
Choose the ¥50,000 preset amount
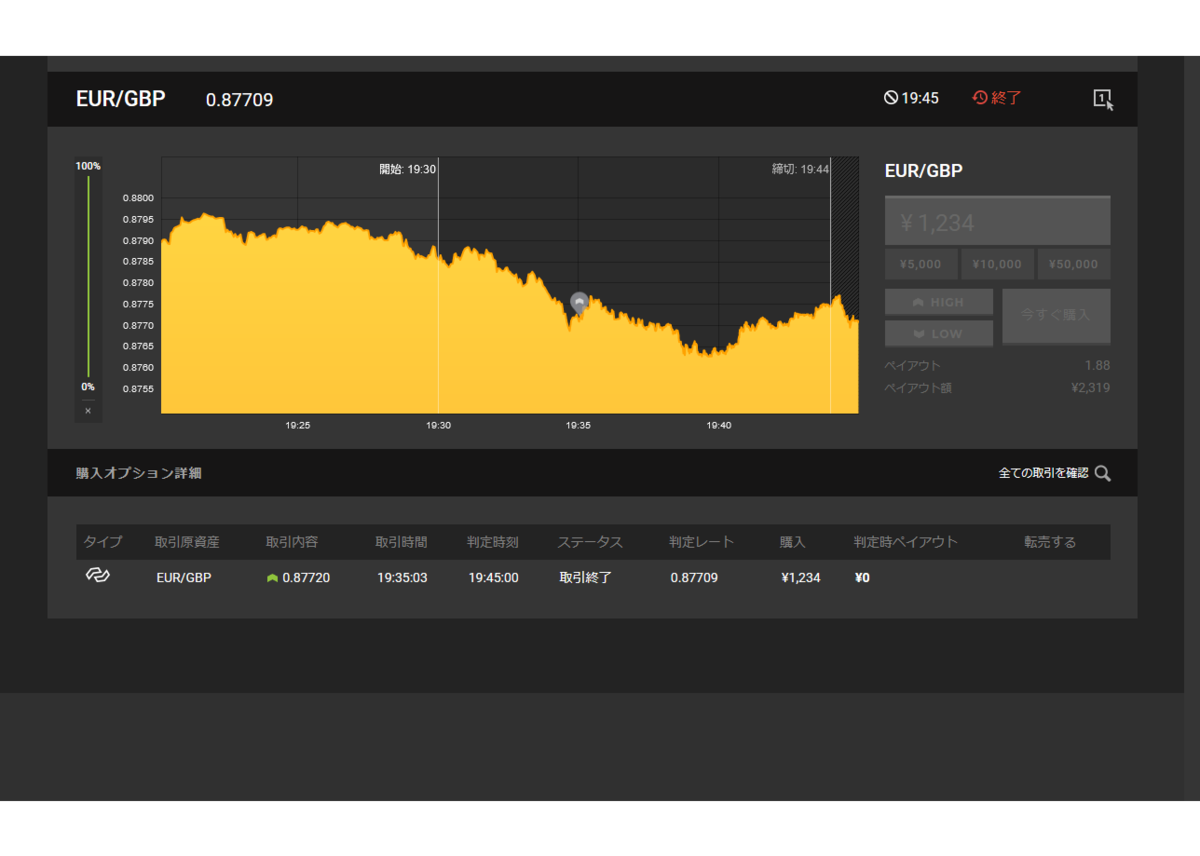click(1074, 264)
